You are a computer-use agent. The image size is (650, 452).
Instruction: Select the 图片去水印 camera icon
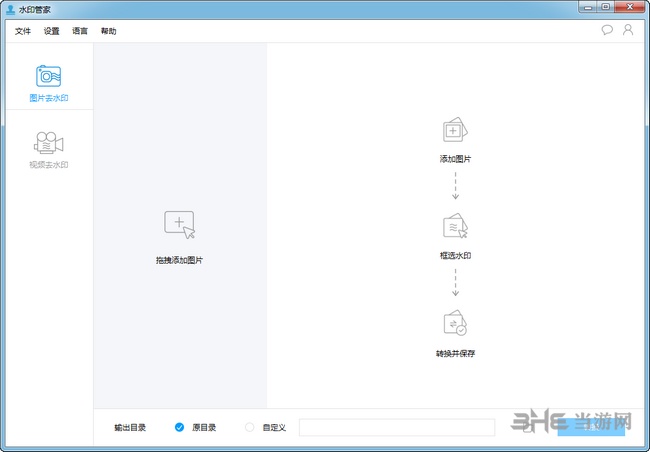(x=49, y=76)
